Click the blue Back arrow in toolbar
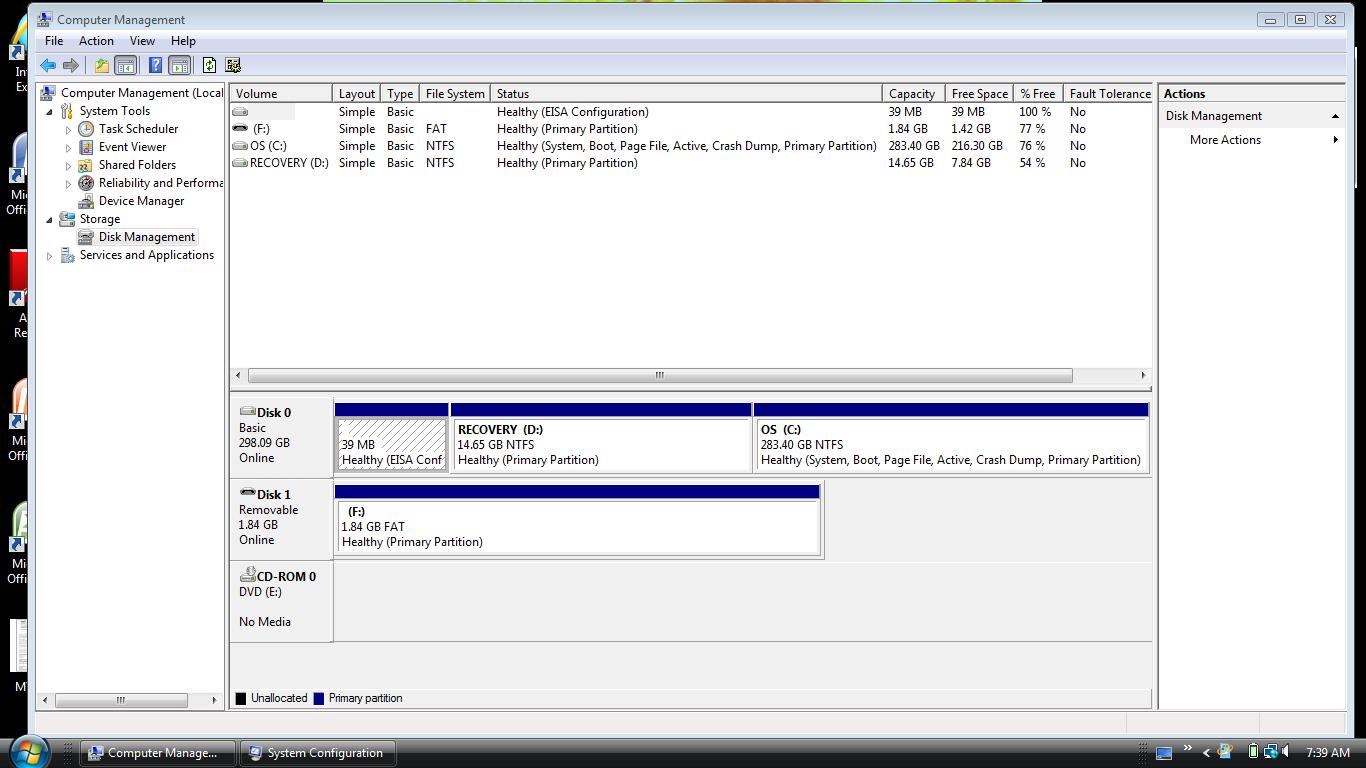 (x=47, y=65)
